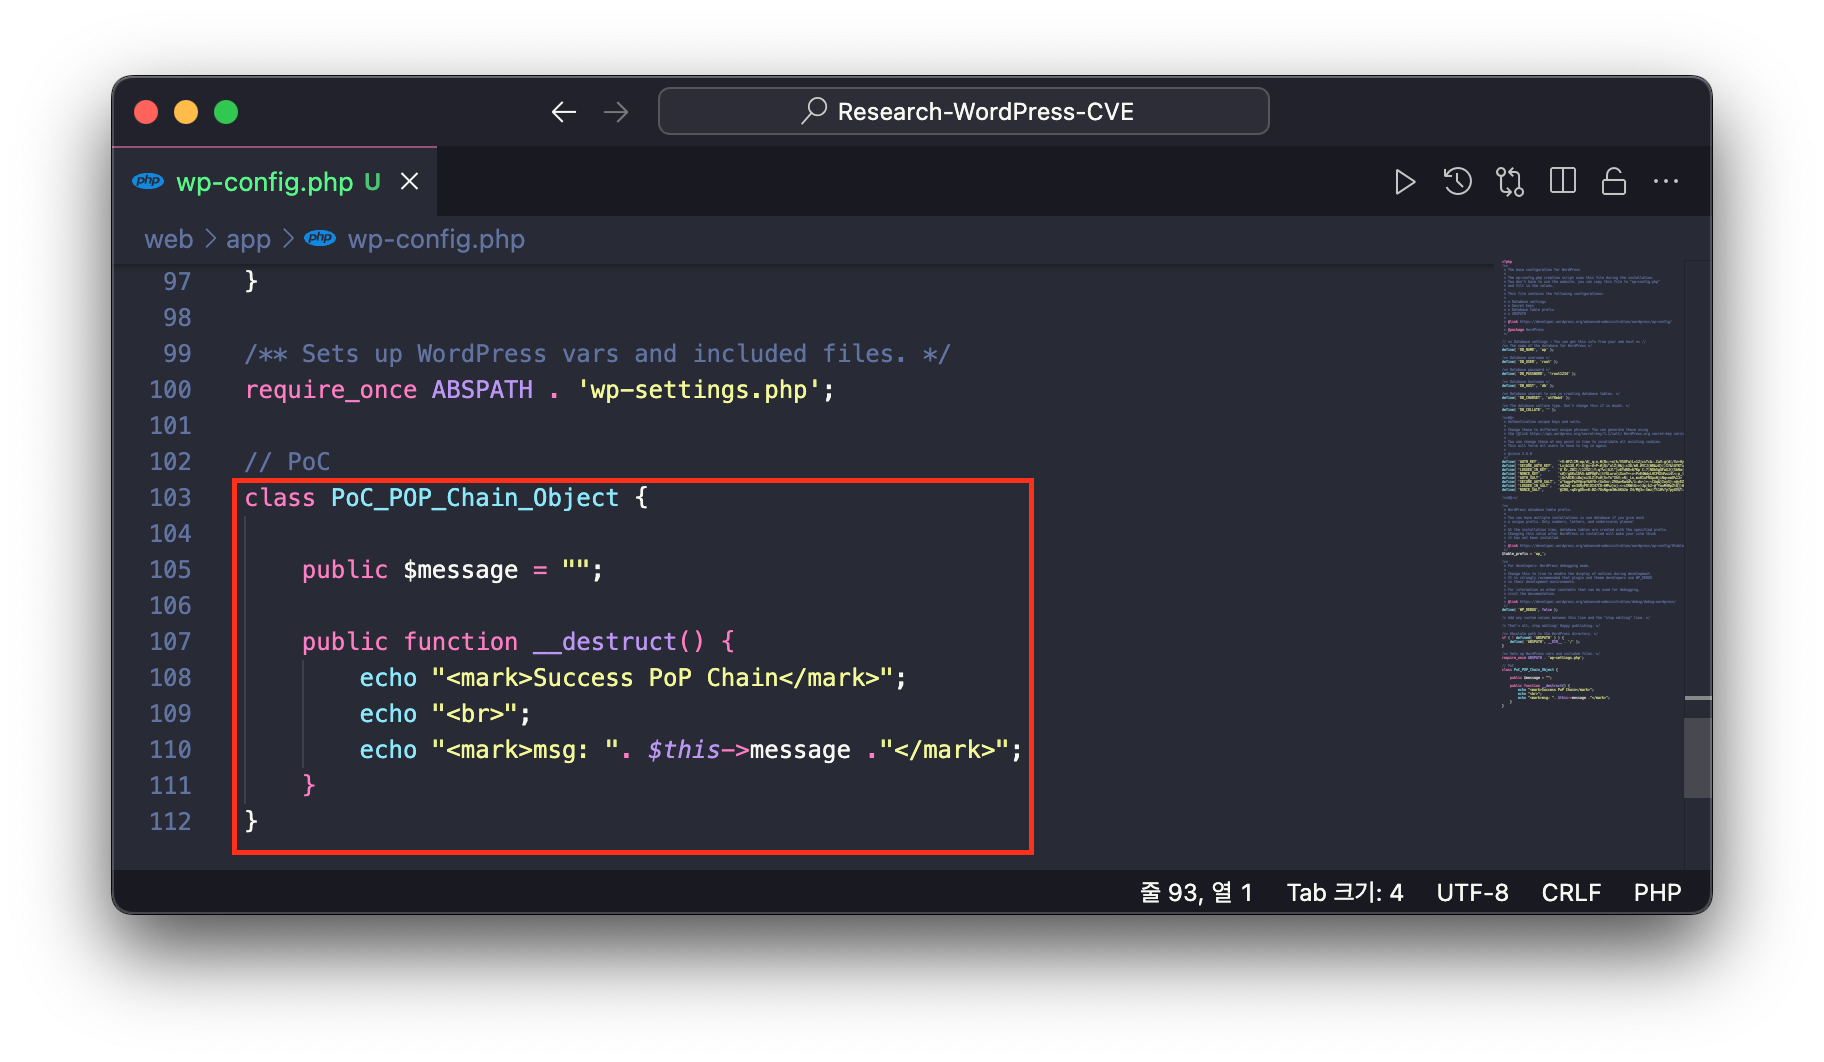Screen dimensions: 1824x1062
Task: Click line number 112 in the gutter
Action: pyautogui.click(x=170, y=822)
